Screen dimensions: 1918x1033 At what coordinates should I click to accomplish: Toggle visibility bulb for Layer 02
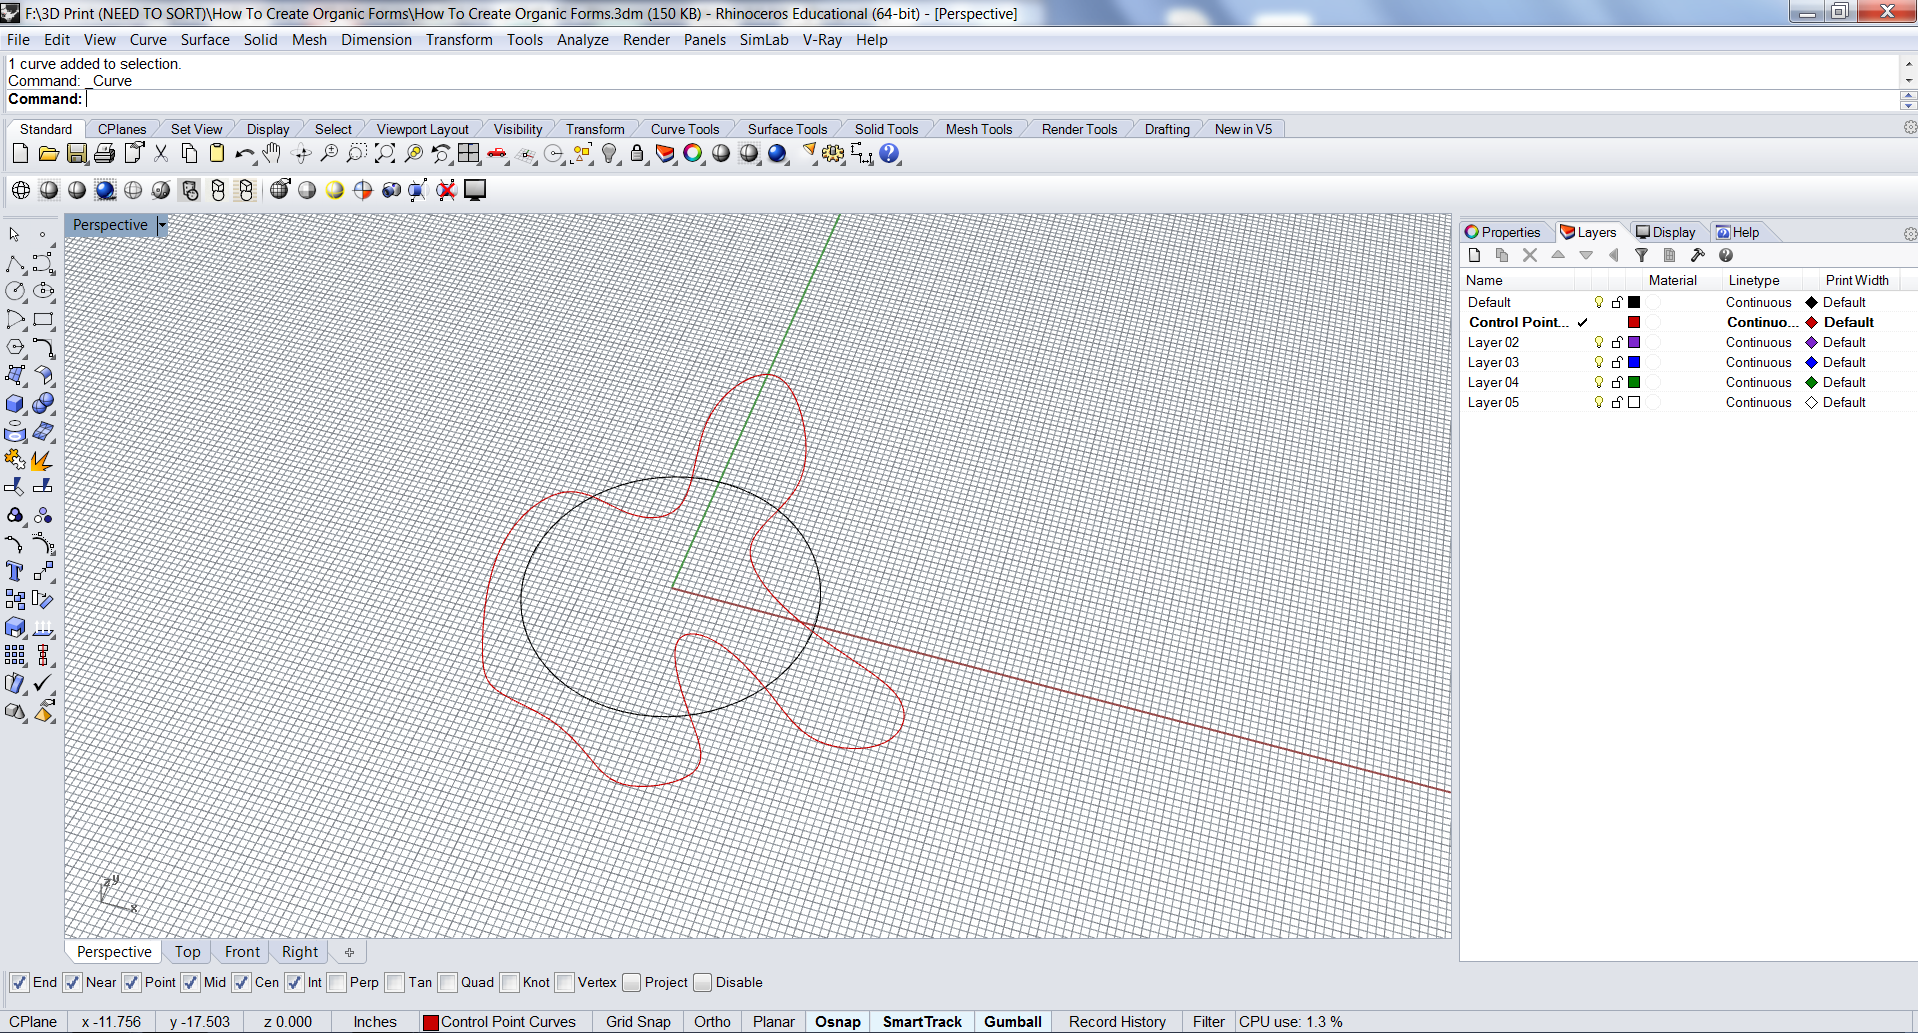(1599, 342)
